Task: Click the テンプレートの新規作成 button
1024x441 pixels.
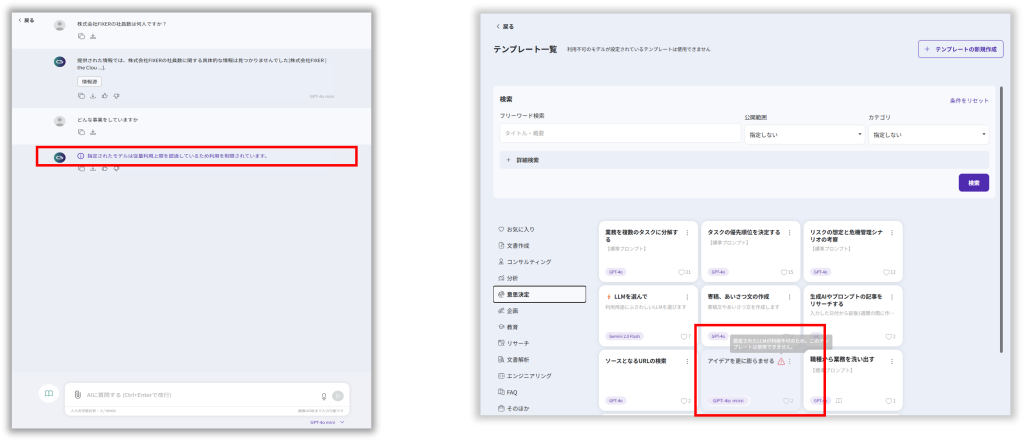Action: pyautogui.click(x=960, y=49)
